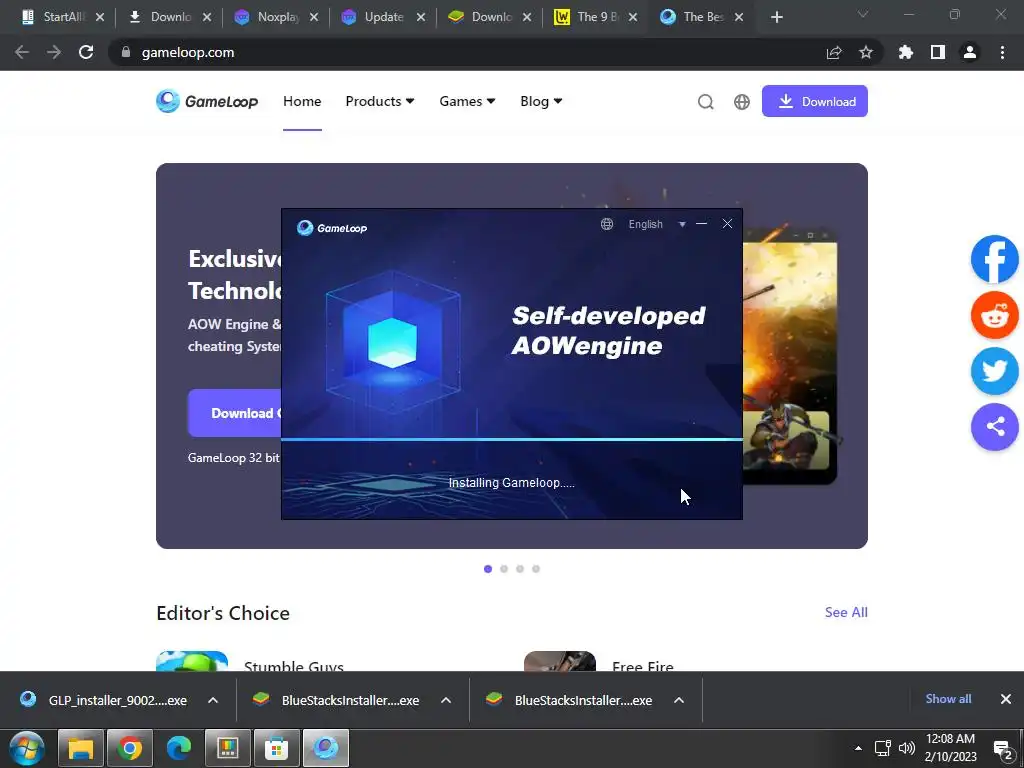Click the purple Download button in header

click(814, 101)
